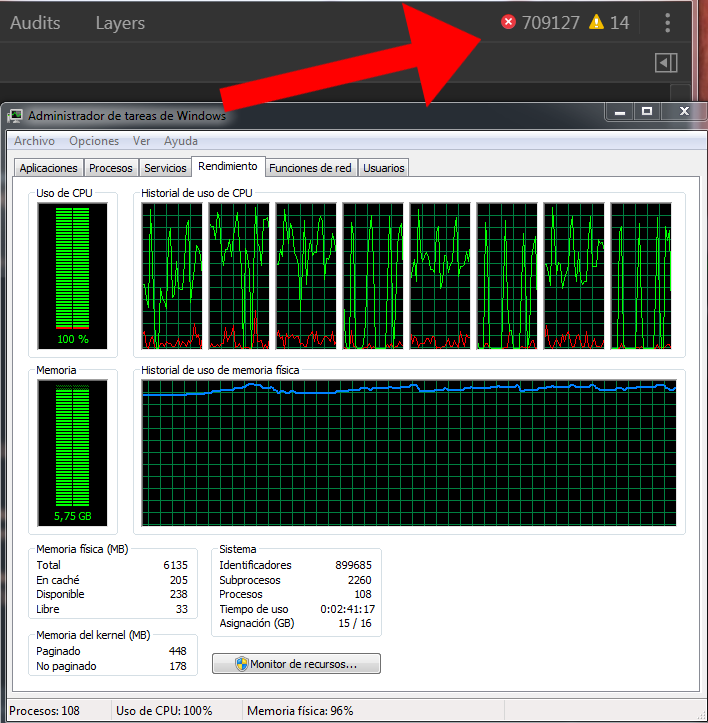Click Paginado value 448
Screen dimensions: 708x723
pos(178,651)
